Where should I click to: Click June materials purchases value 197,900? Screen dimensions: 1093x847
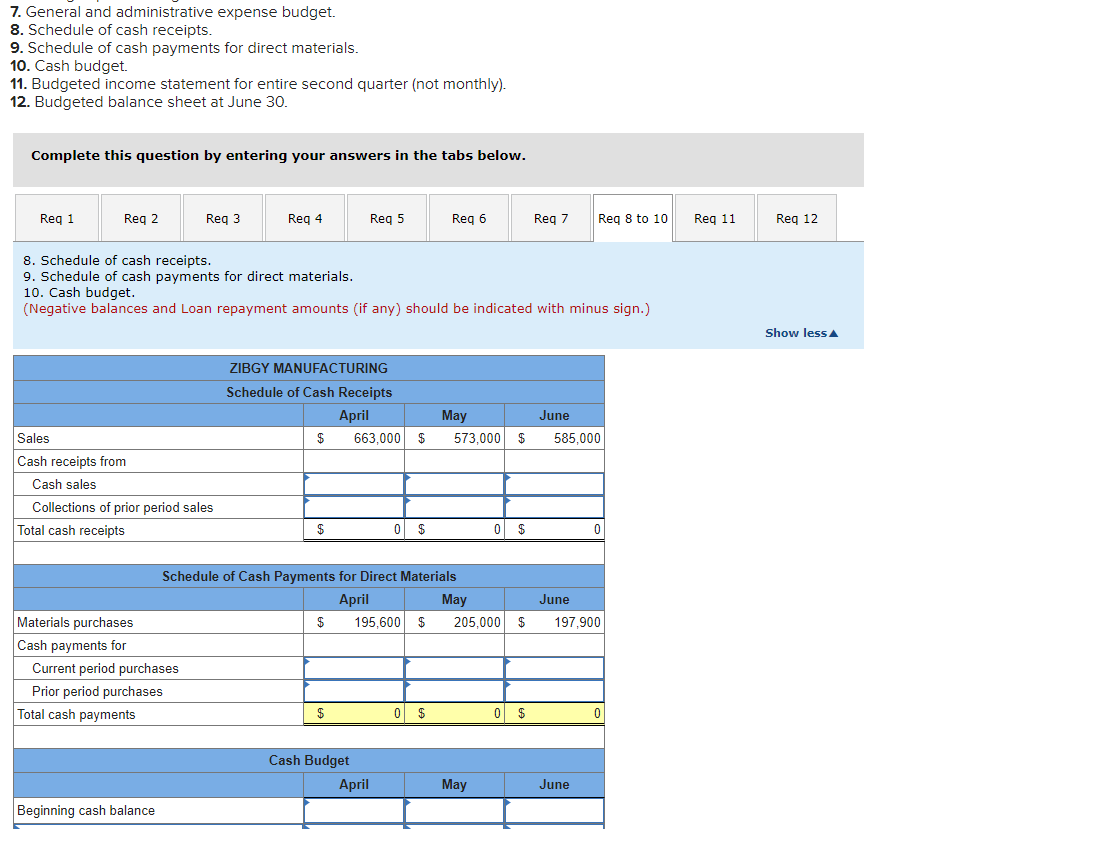coord(577,622)
